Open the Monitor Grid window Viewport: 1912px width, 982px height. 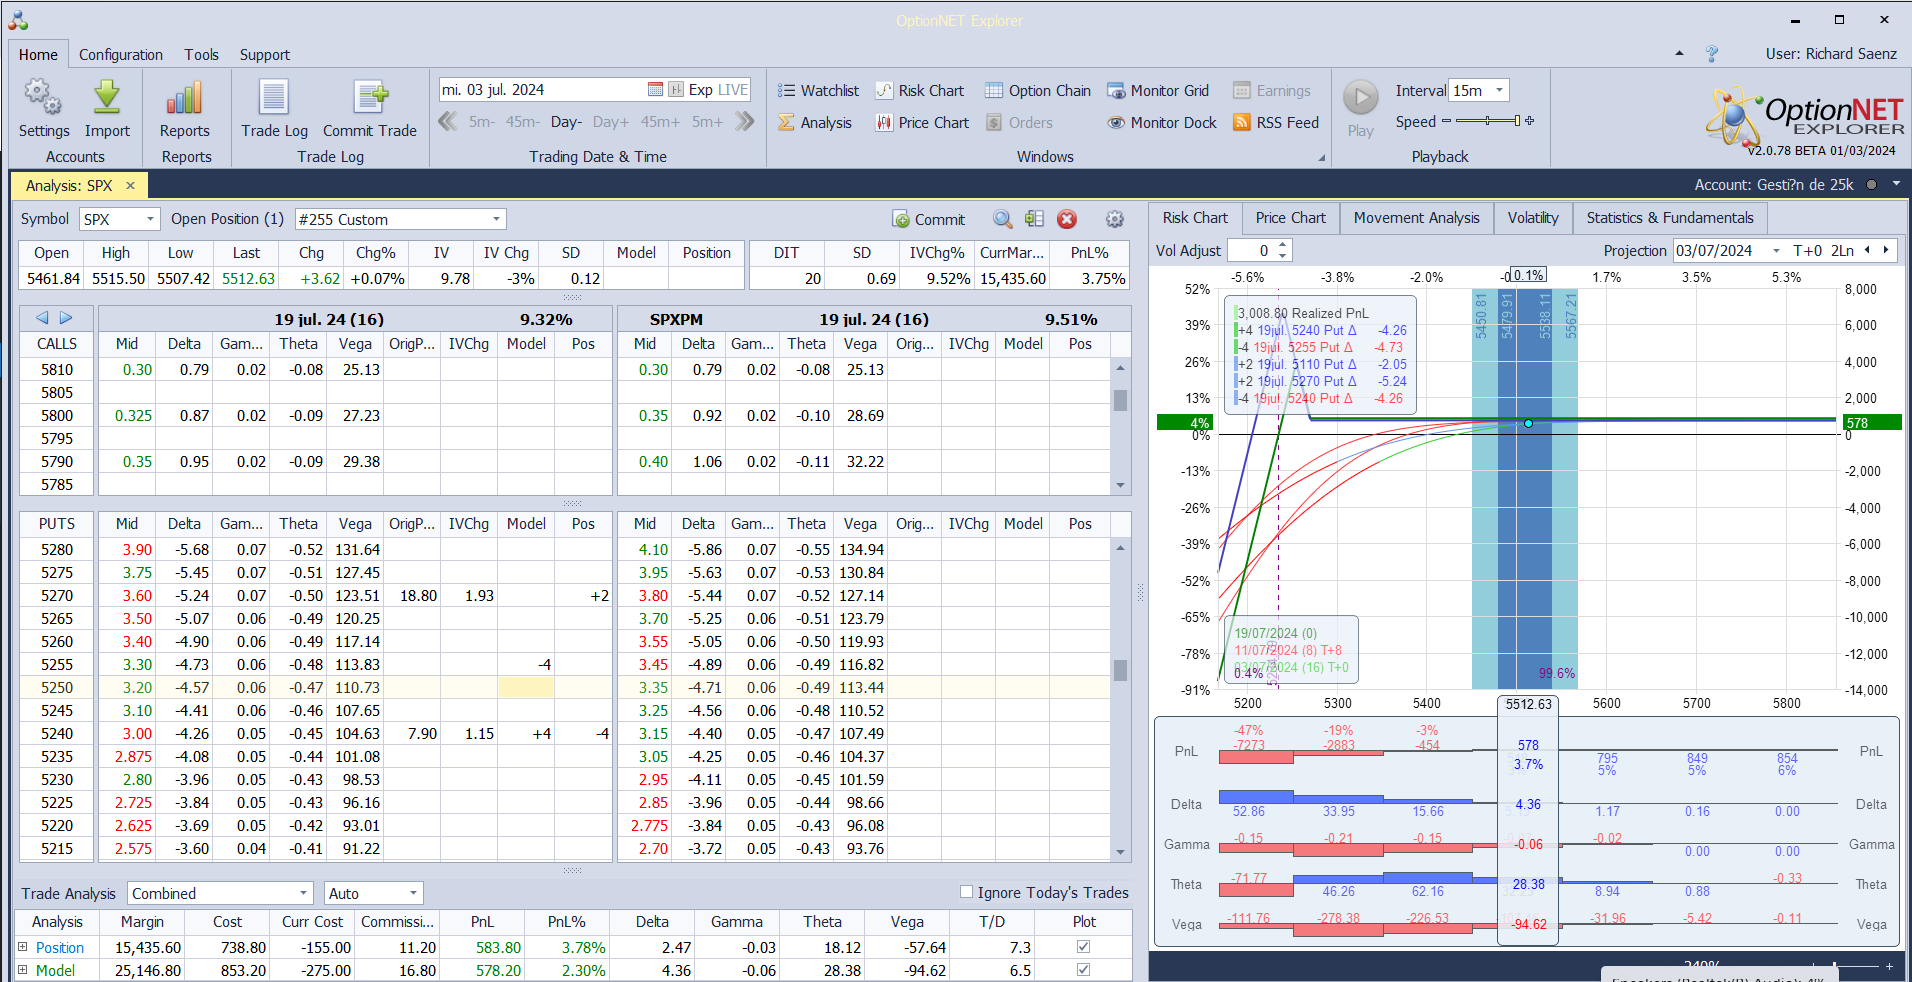point(1158,91)
